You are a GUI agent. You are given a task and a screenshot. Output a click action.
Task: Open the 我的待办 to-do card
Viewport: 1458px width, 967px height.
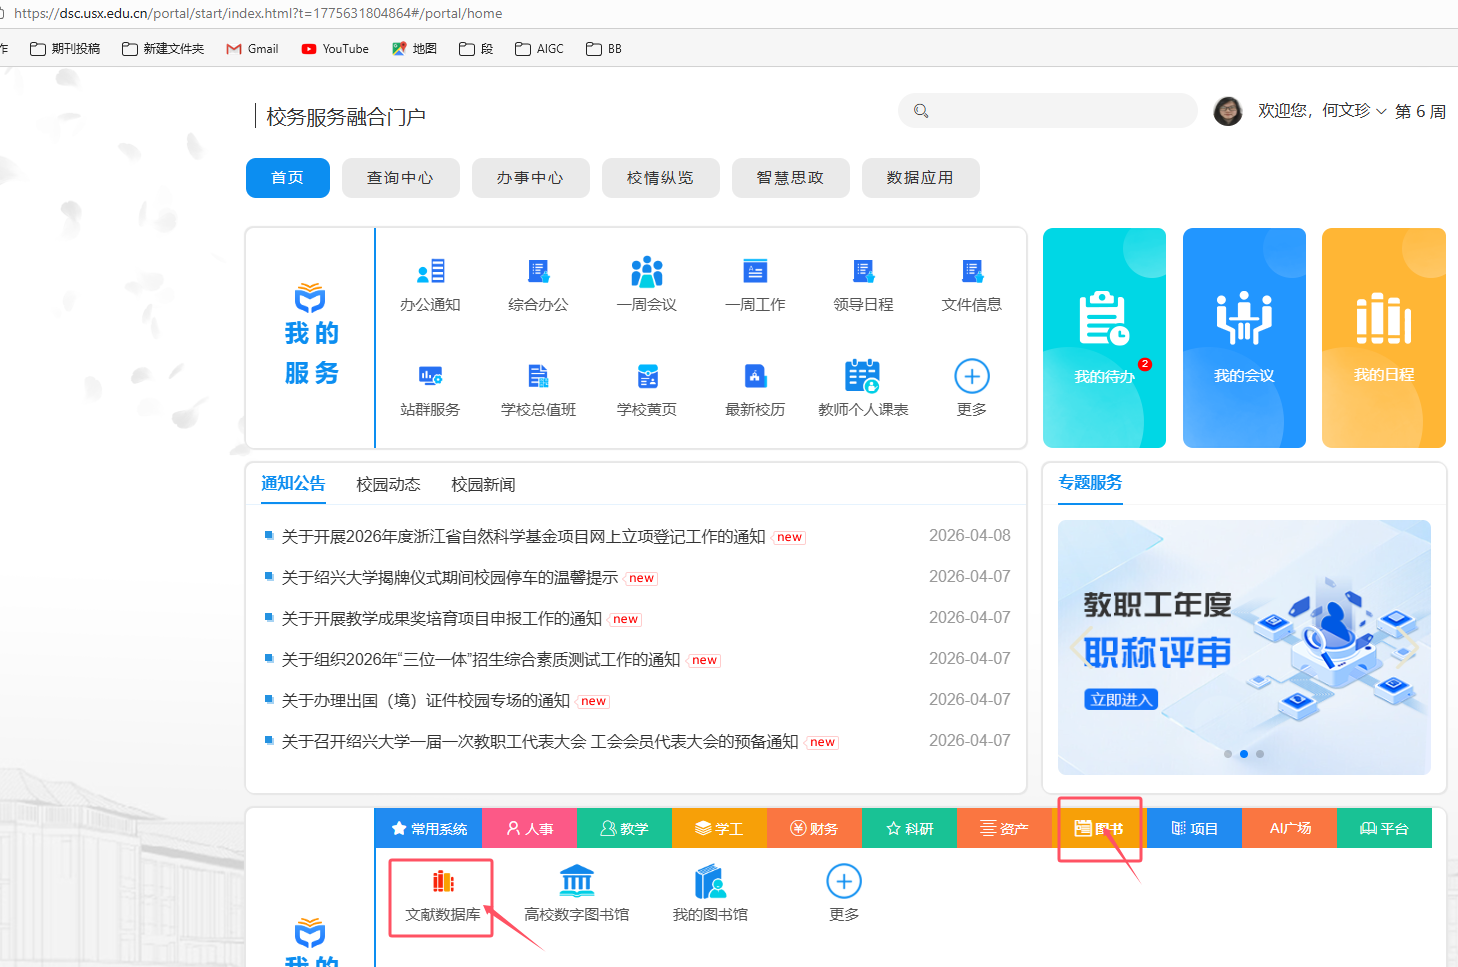(1104, 338)
